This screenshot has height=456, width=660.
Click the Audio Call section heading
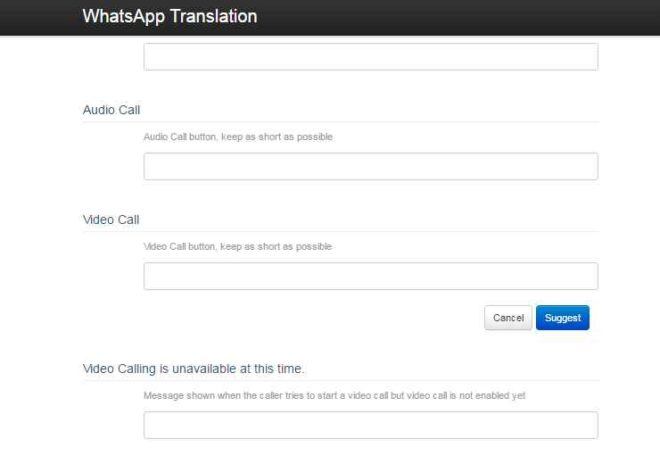tap(111, 109)
